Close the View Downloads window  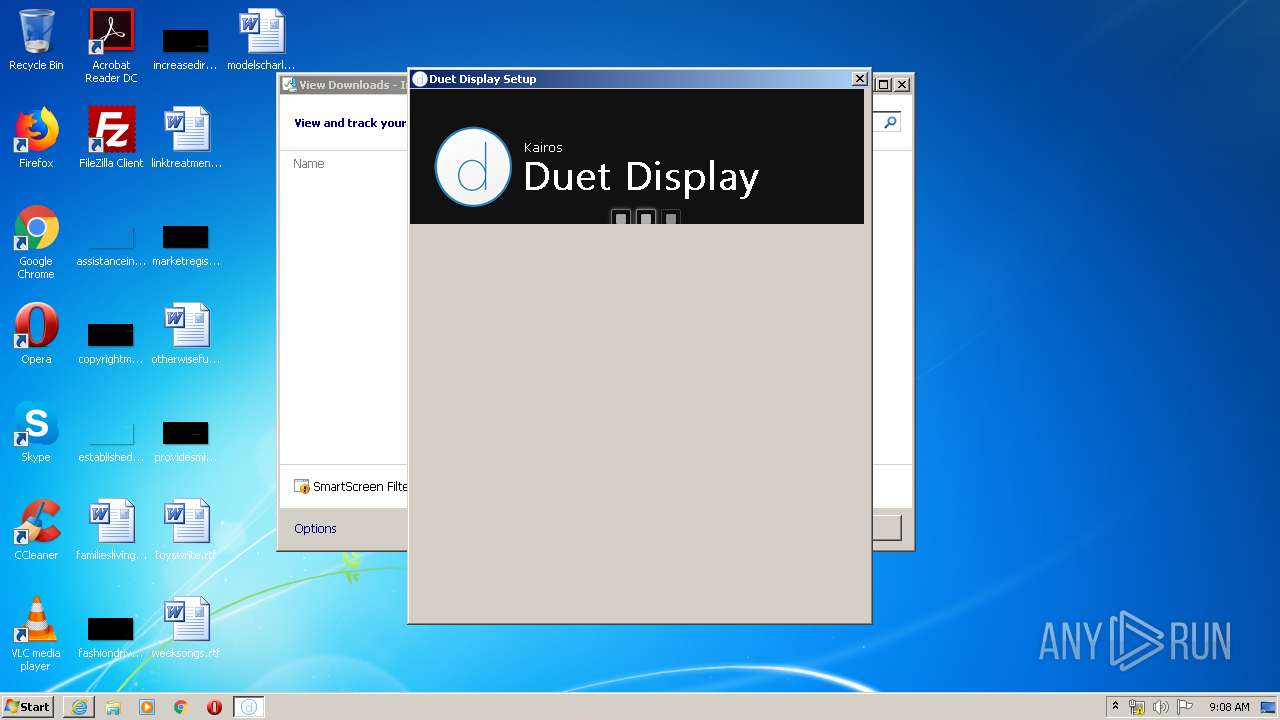click(x=901, y=85)
